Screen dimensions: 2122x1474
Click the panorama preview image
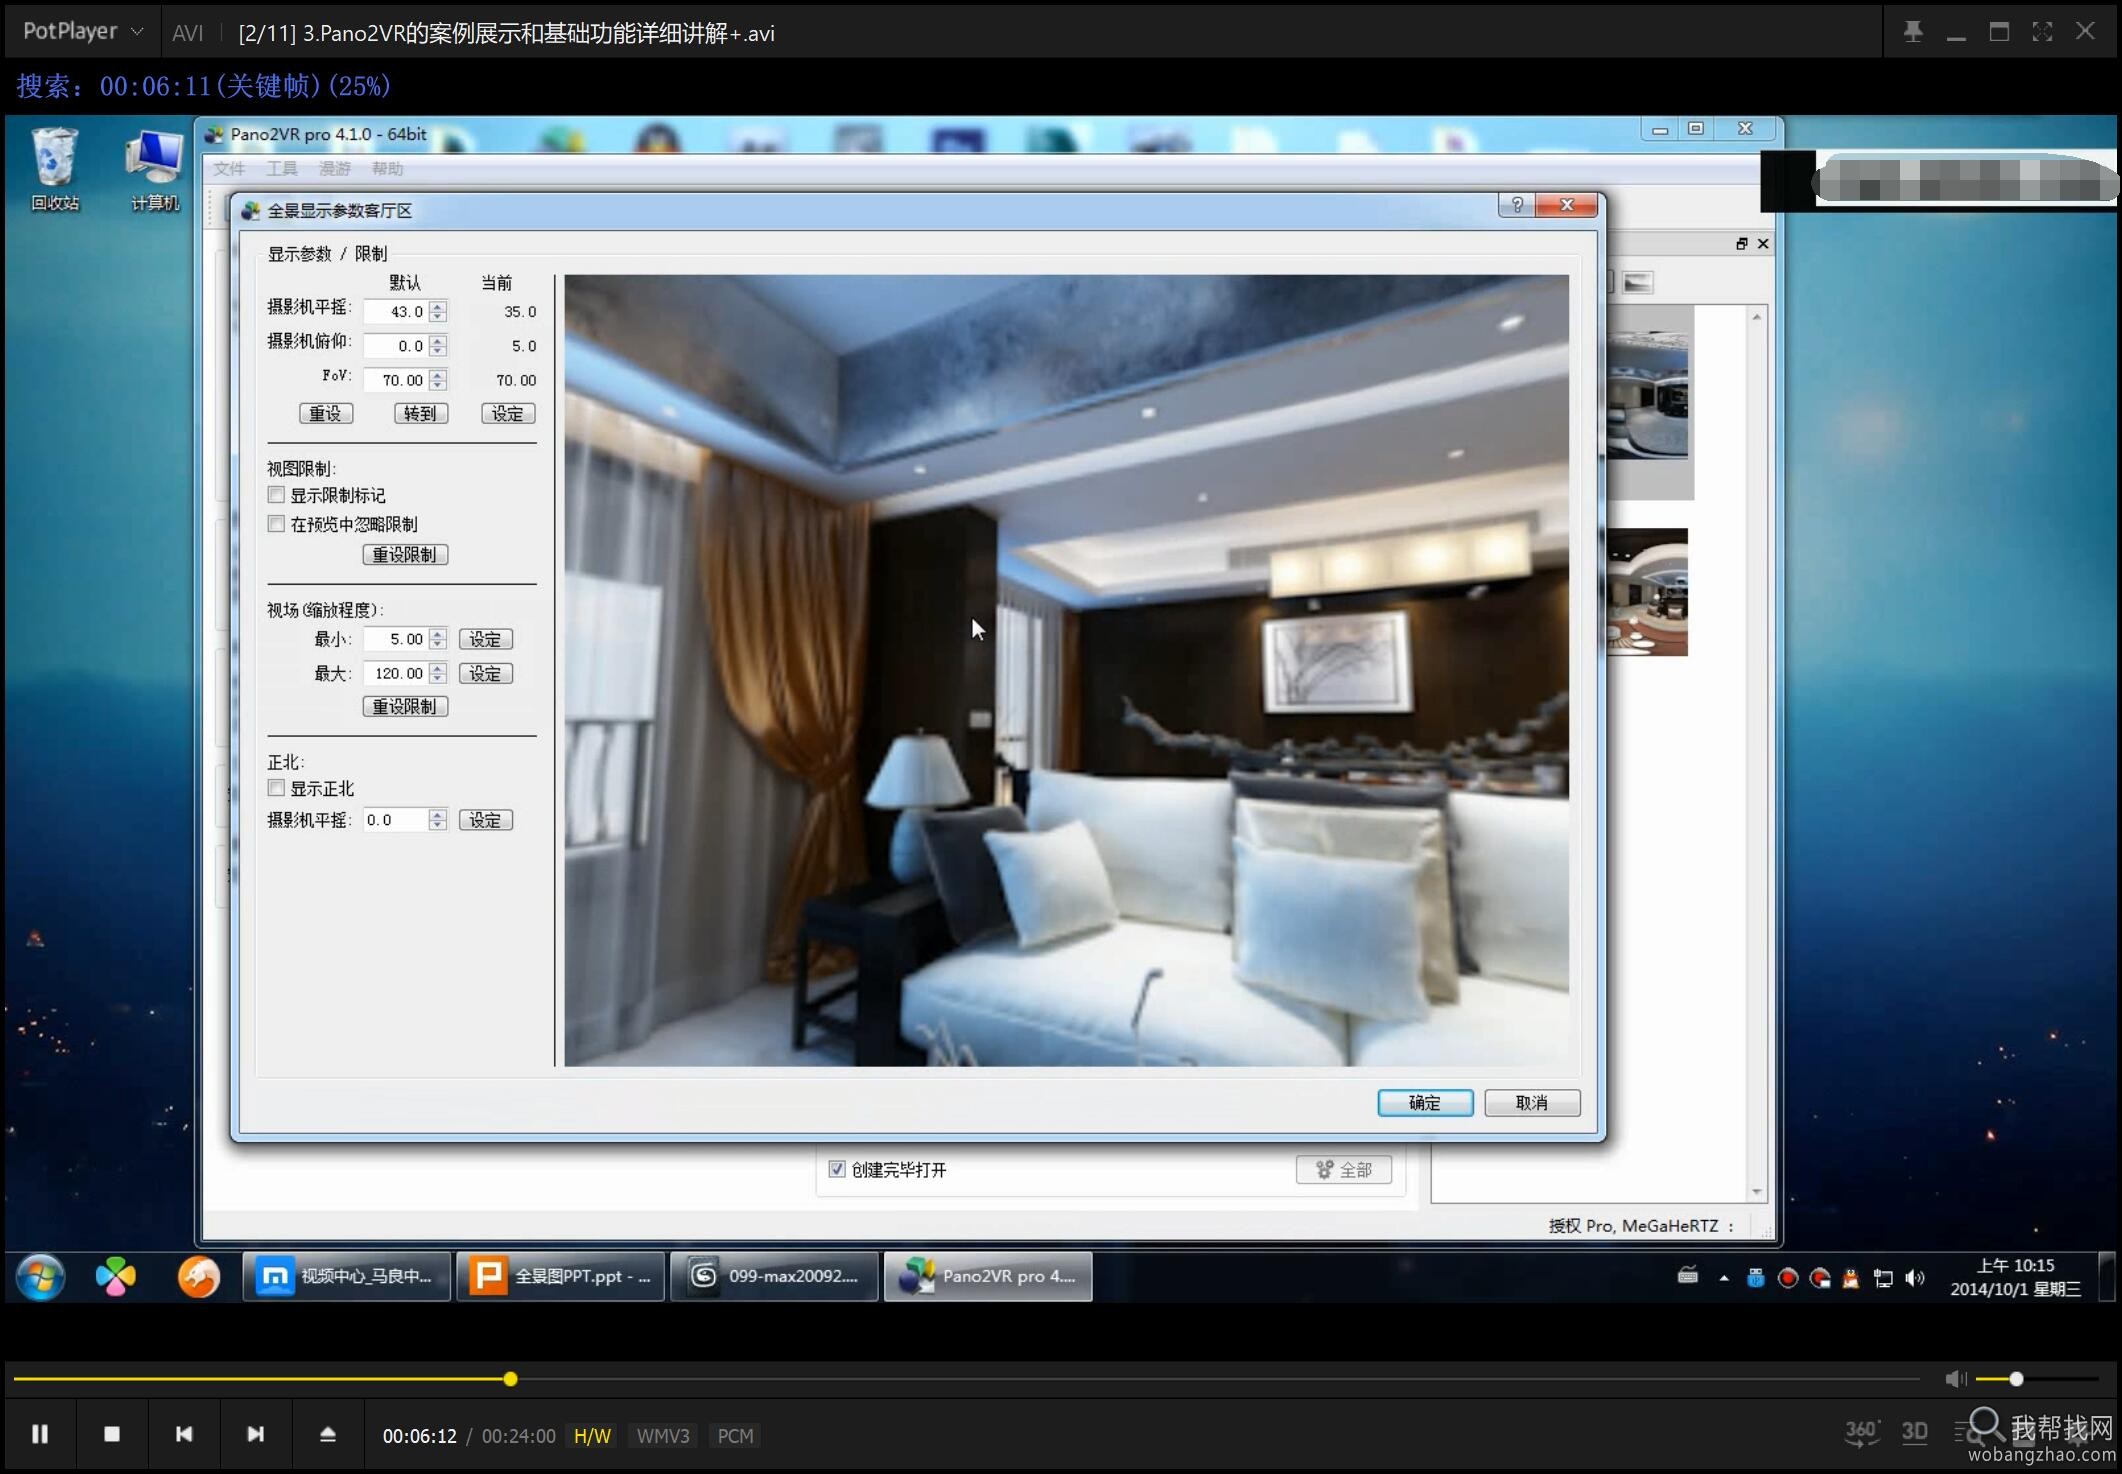[1066, 670]
